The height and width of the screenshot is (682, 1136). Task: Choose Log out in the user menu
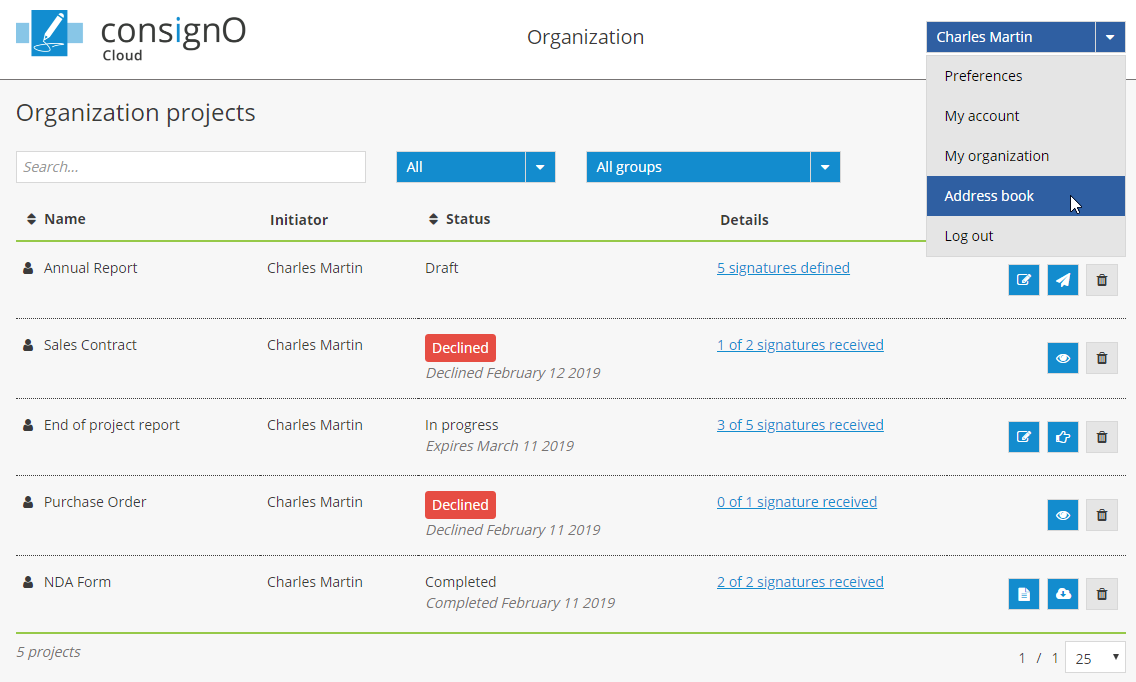(x=969, y=236)
